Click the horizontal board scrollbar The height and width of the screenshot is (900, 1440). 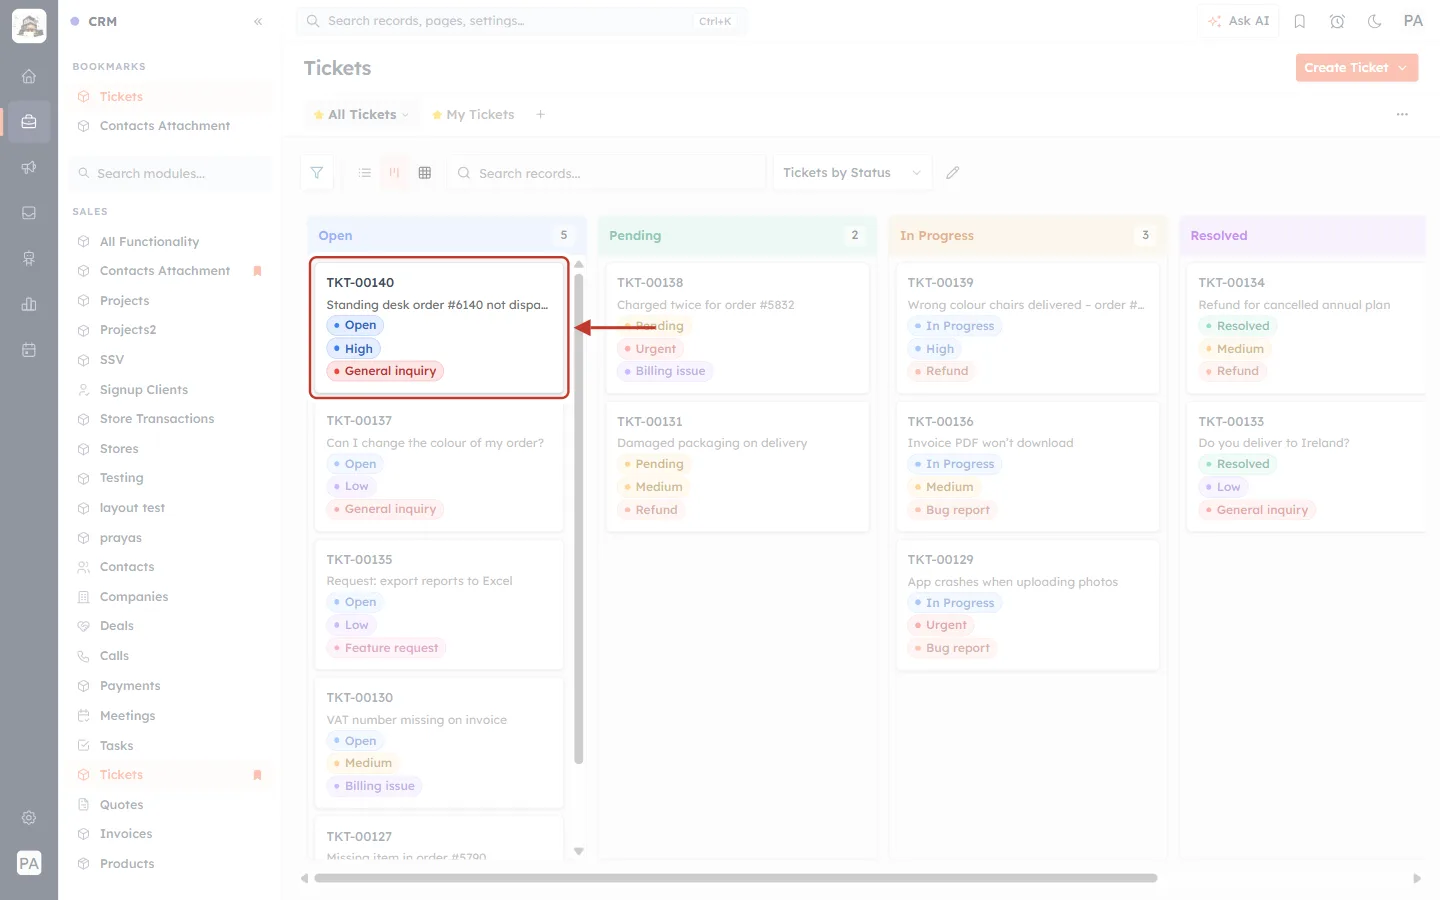click(x=736, y=878)
